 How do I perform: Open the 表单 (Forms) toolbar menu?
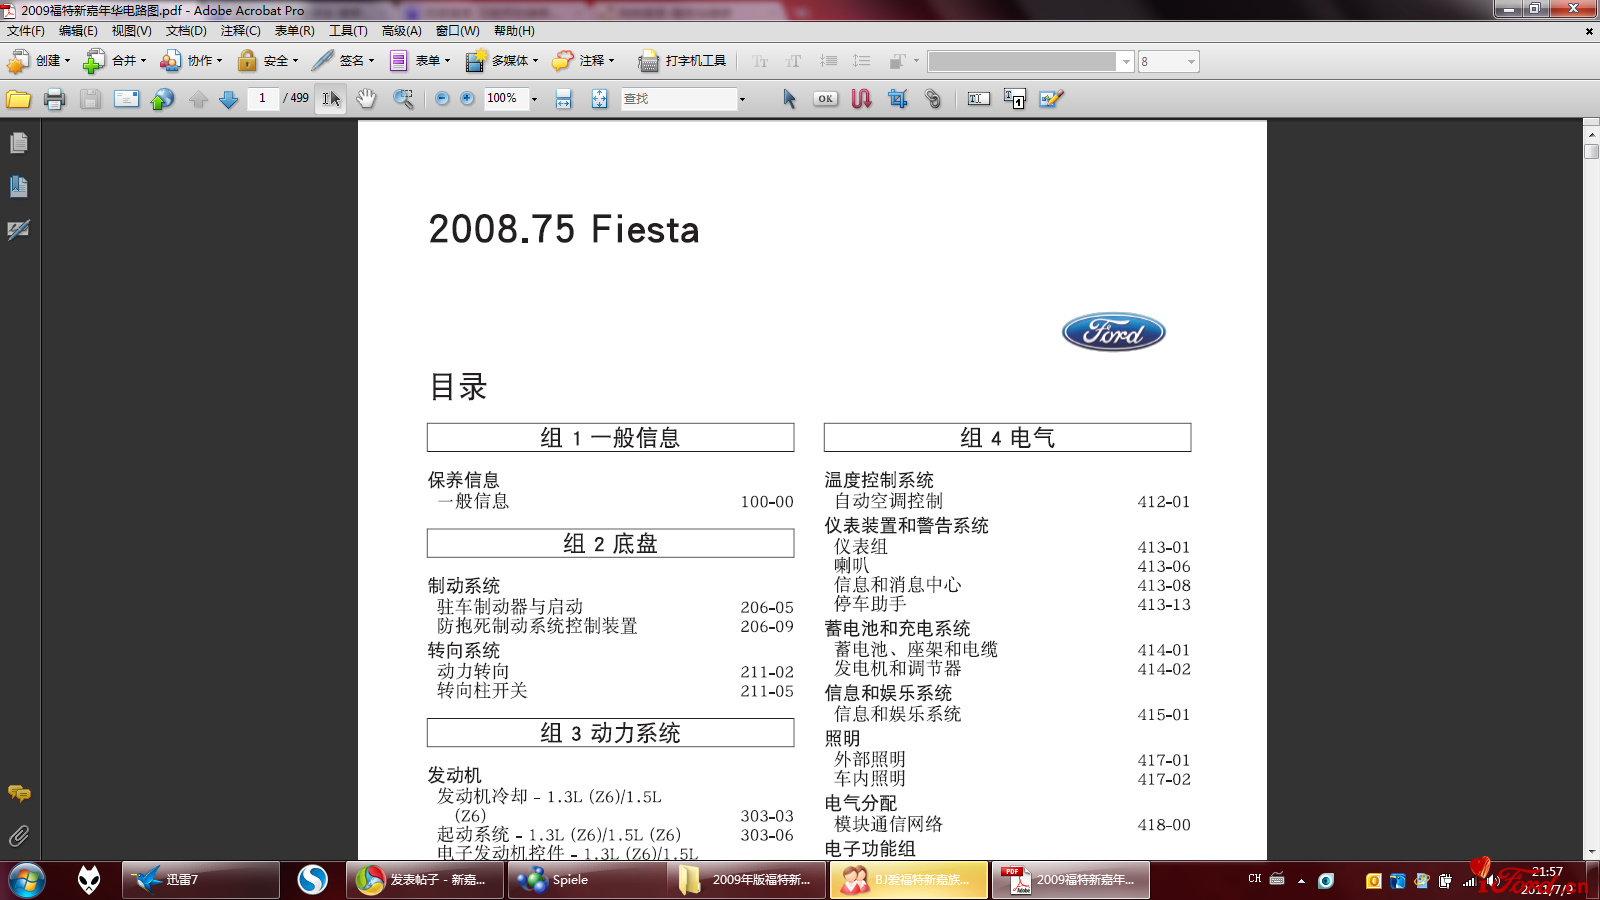pos(419,61)
